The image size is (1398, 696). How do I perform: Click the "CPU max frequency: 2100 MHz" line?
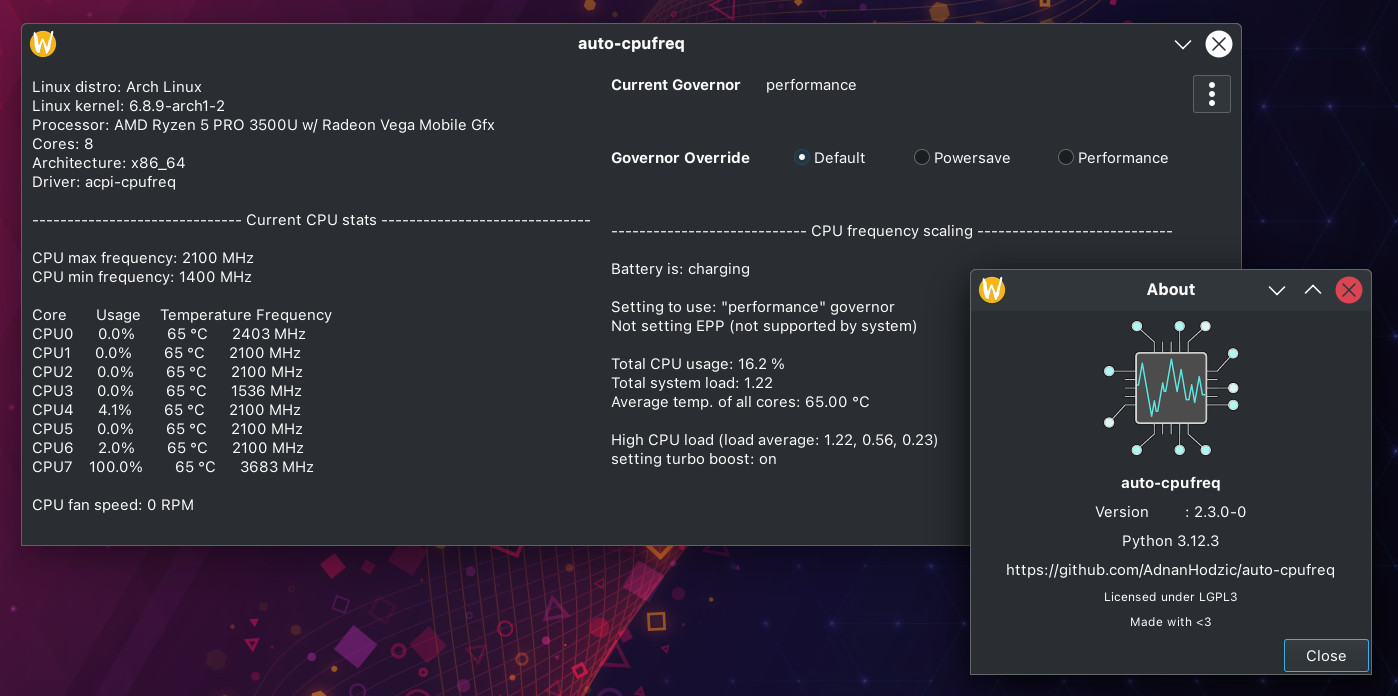143,258
